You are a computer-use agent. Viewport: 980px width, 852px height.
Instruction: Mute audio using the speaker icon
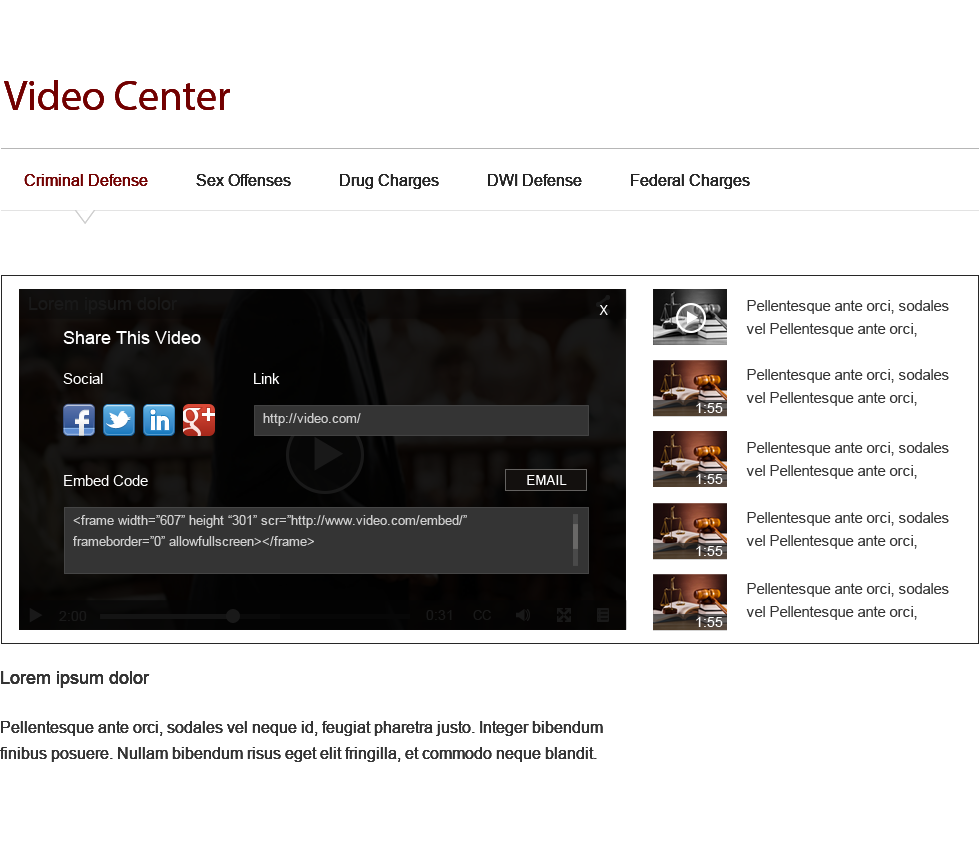pos(523,616)
